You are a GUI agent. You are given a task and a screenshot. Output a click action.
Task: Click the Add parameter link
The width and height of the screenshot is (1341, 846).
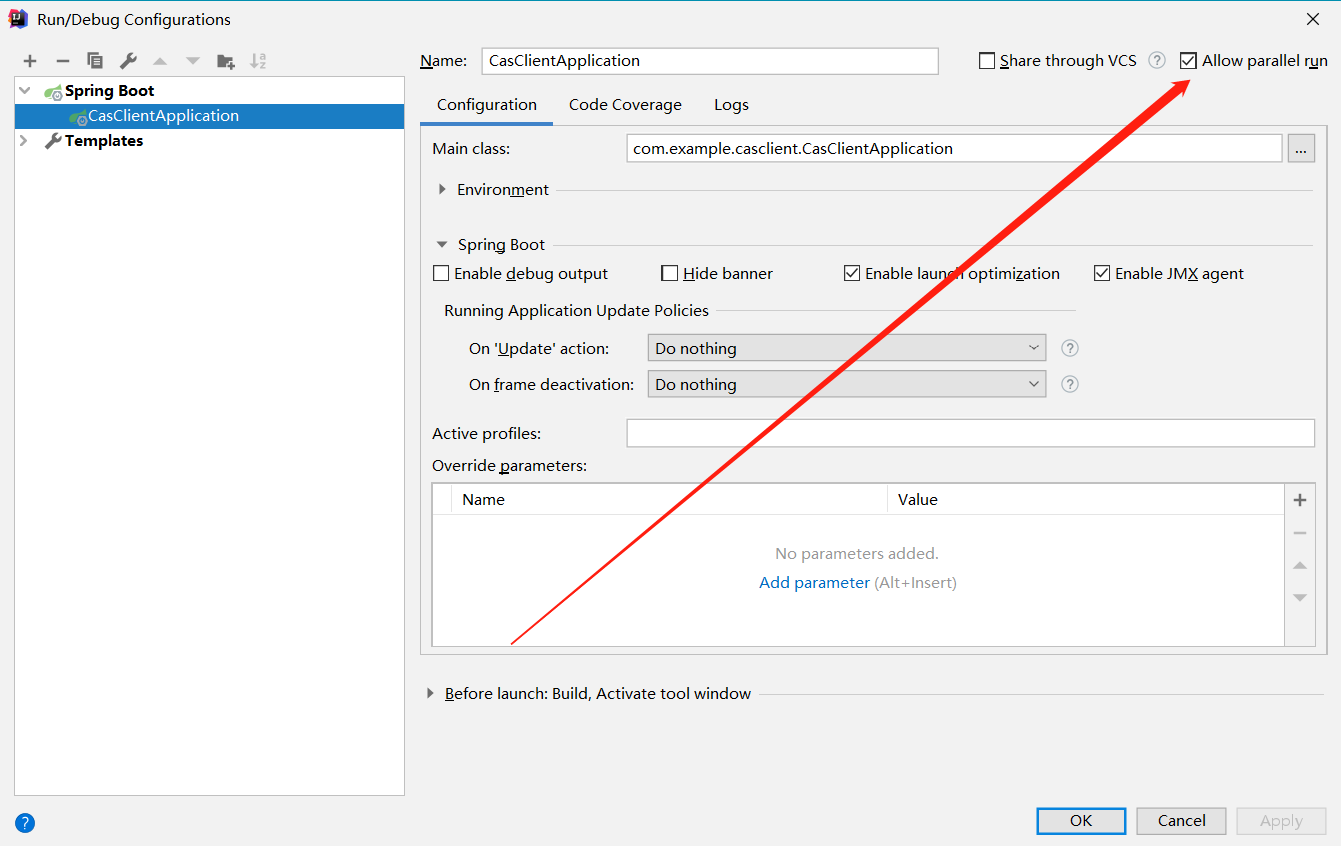point(814,583)
